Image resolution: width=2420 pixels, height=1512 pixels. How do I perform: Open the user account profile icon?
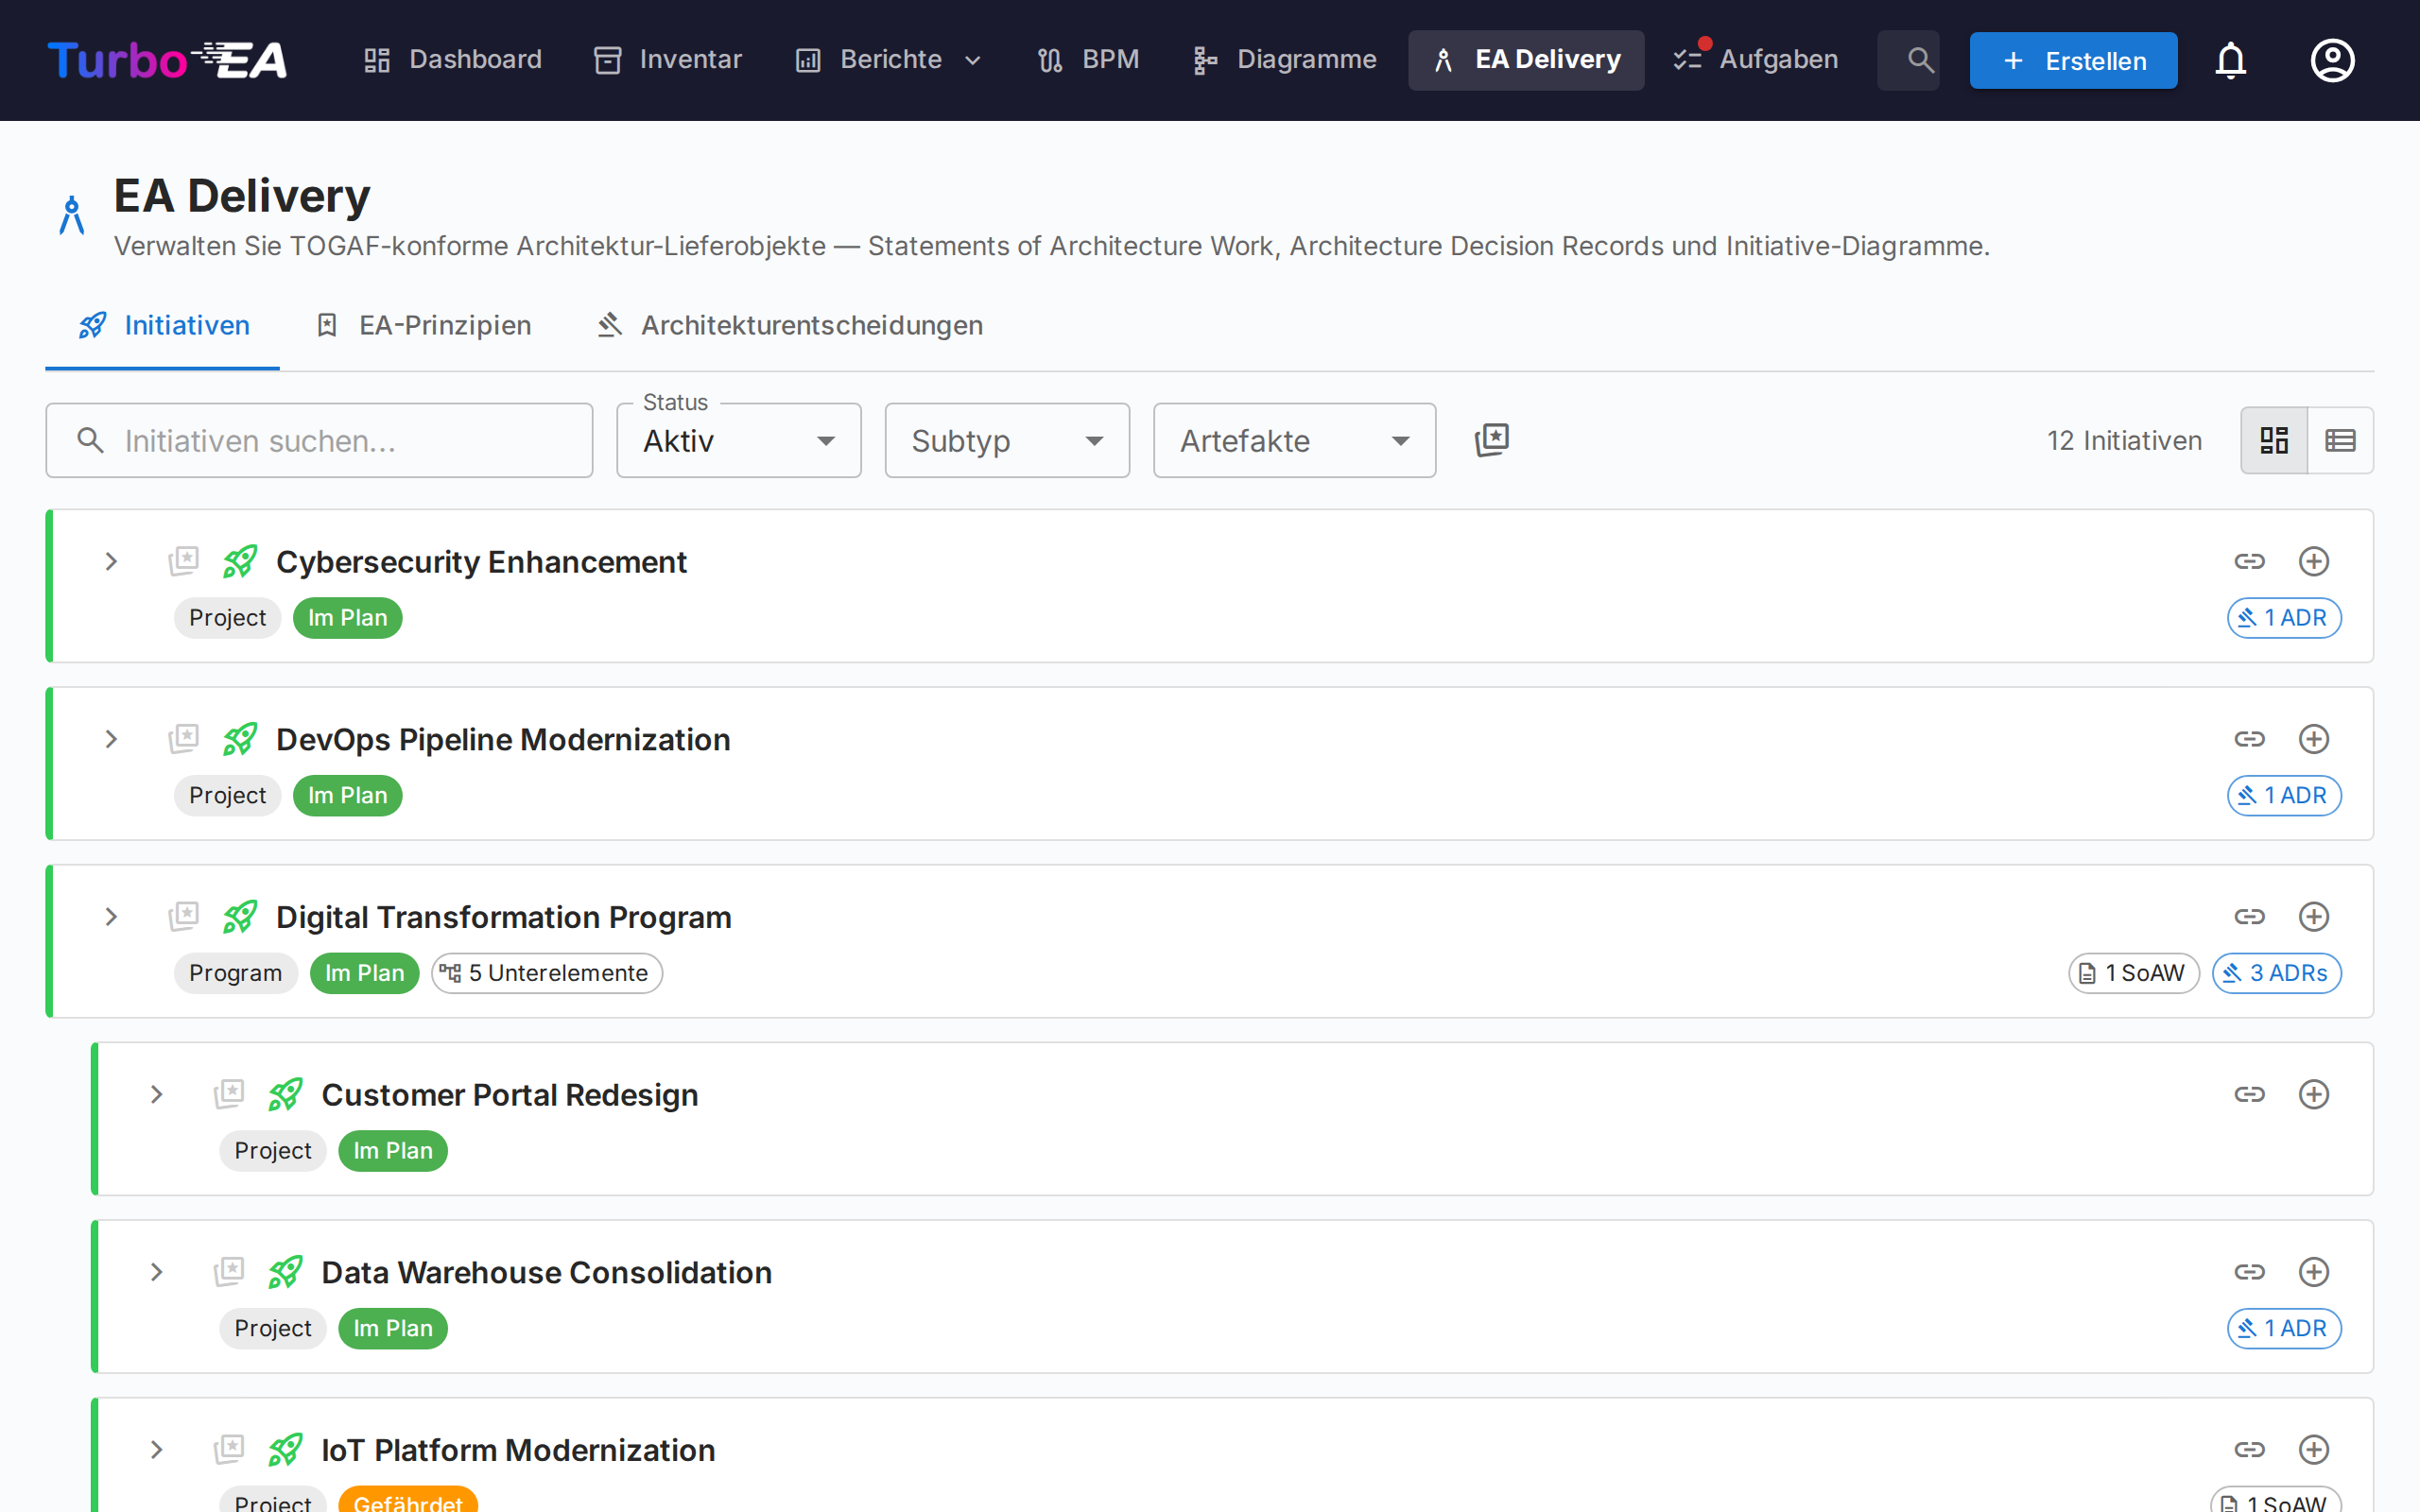pos(2332,61)
